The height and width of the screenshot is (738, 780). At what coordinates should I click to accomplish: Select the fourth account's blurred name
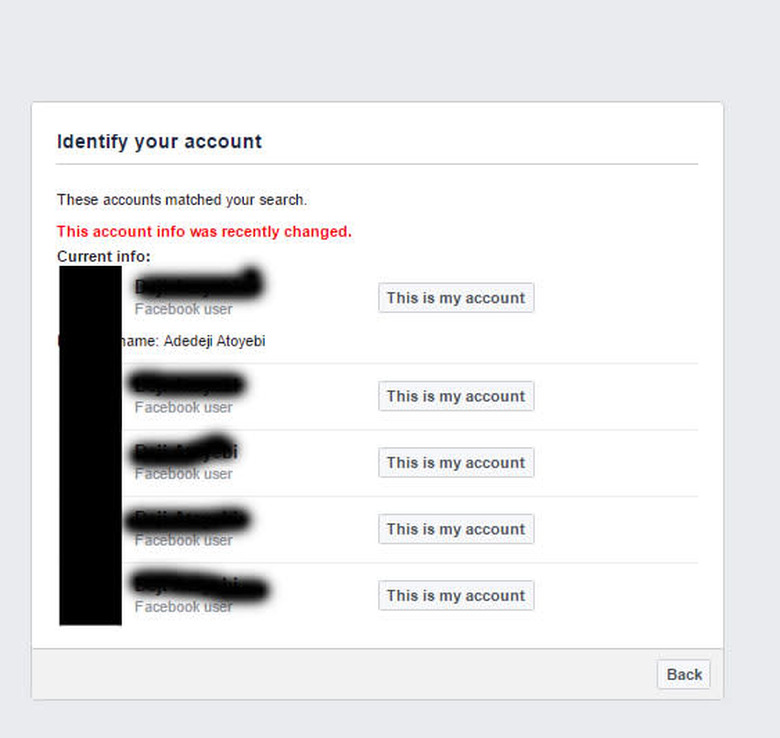pos(190,519)
